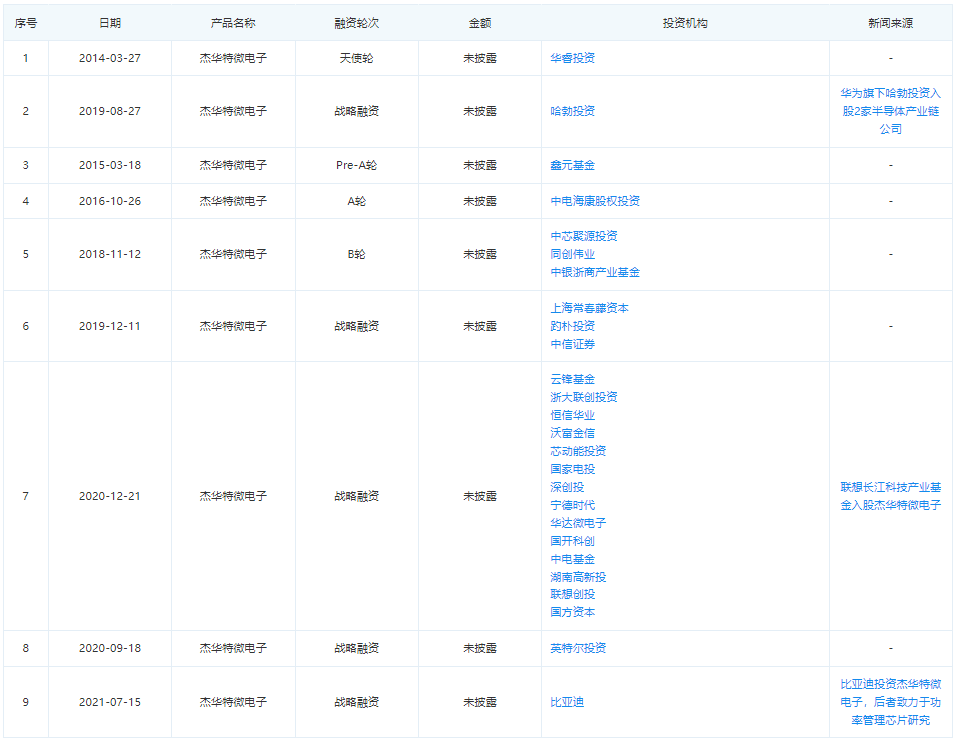Open the 云锋基金 investor link

572,380
